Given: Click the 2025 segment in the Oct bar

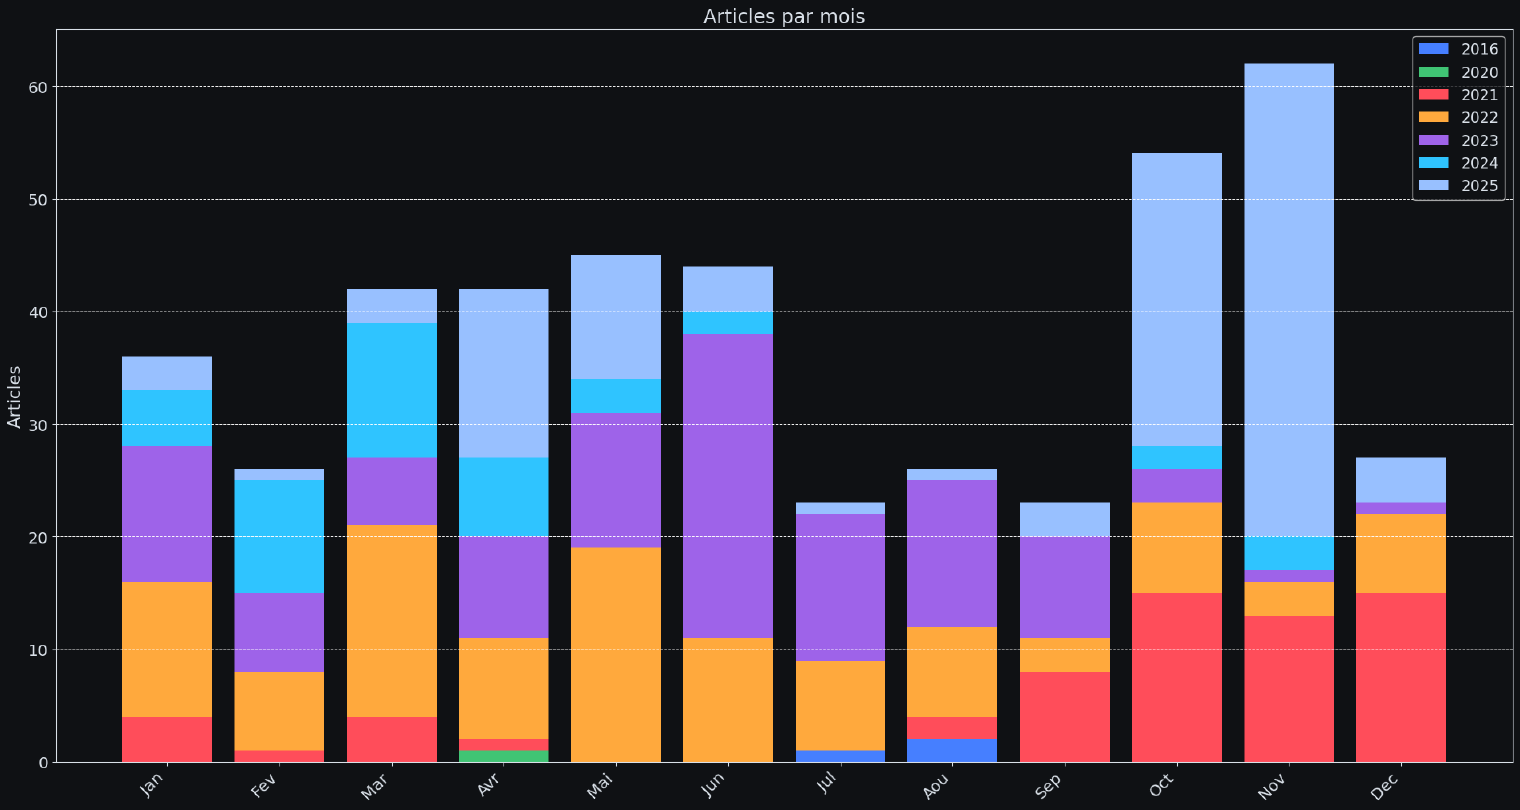Looking at the screenshot, I should [1176, 299].
